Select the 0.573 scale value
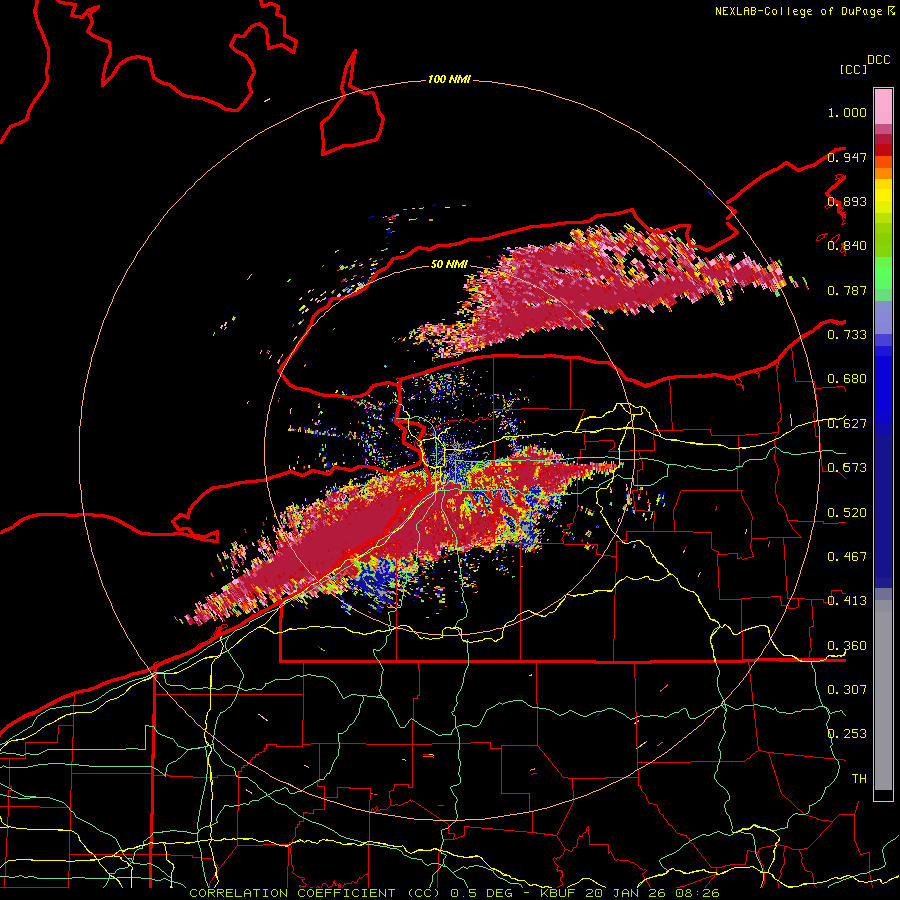The height and width of the screenshot is (900, 900). 847,467
